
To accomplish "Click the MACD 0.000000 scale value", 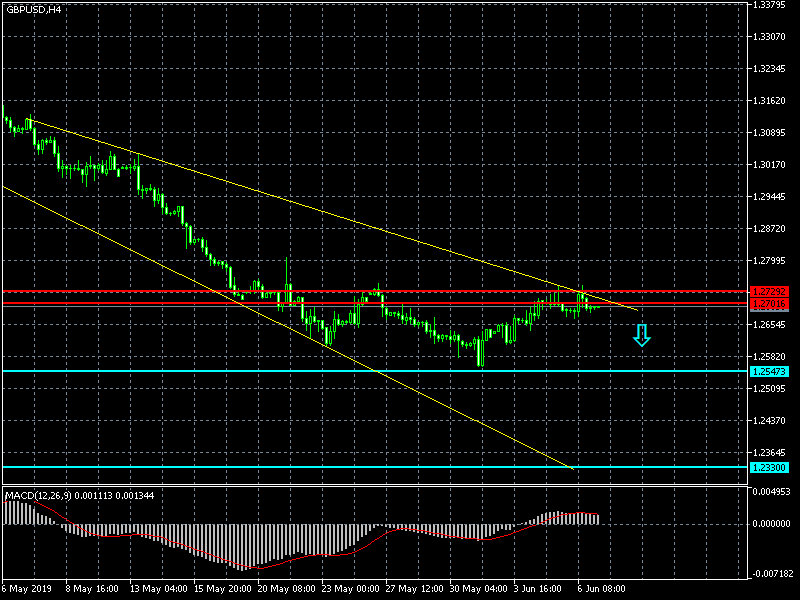I will [770, 523].
